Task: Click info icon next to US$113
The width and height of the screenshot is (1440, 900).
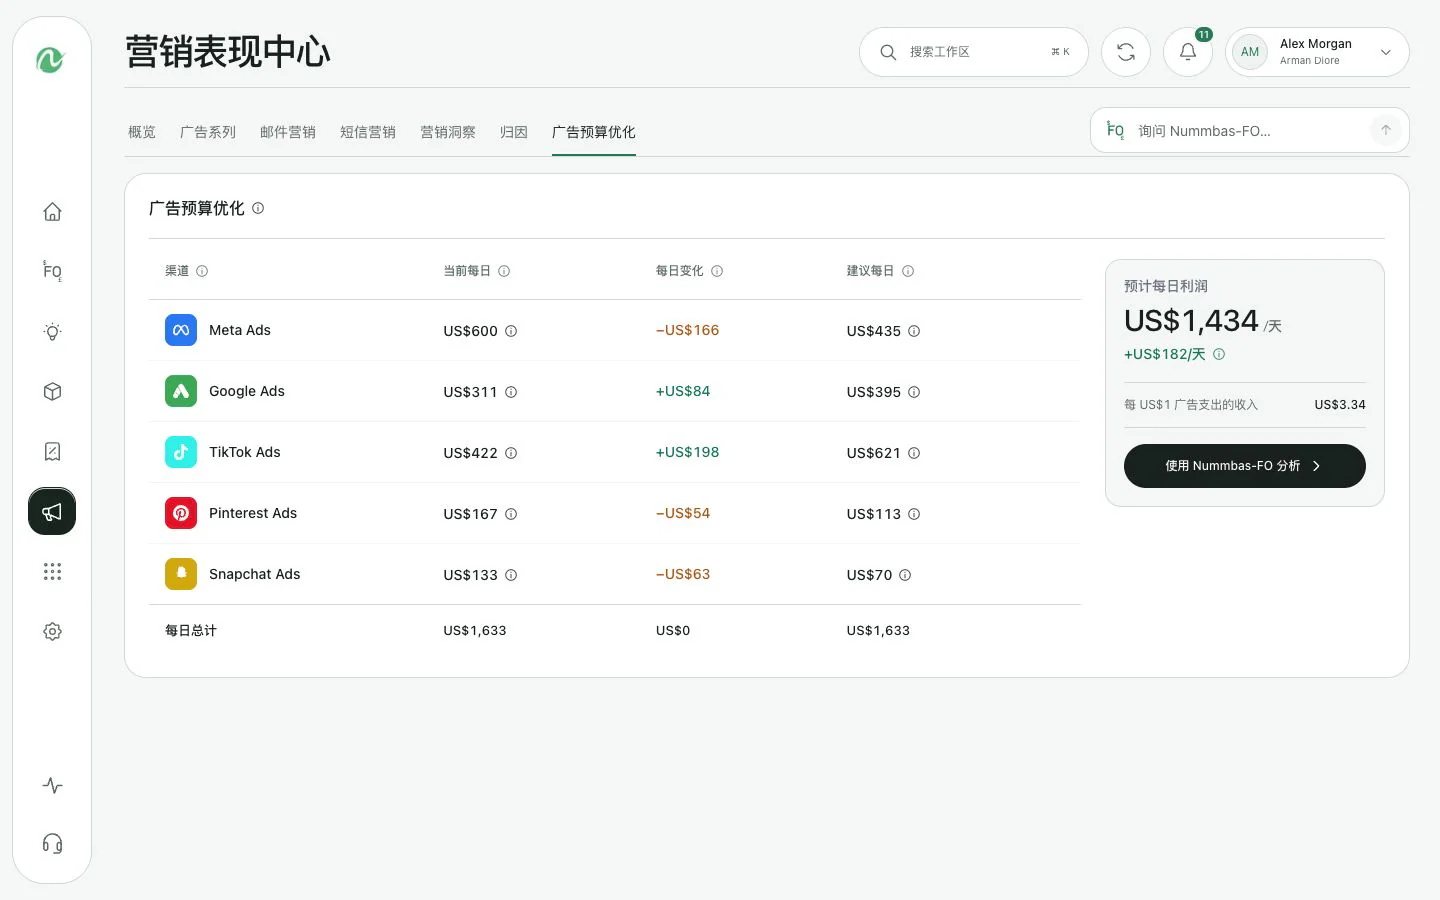Action: (914, 514)
